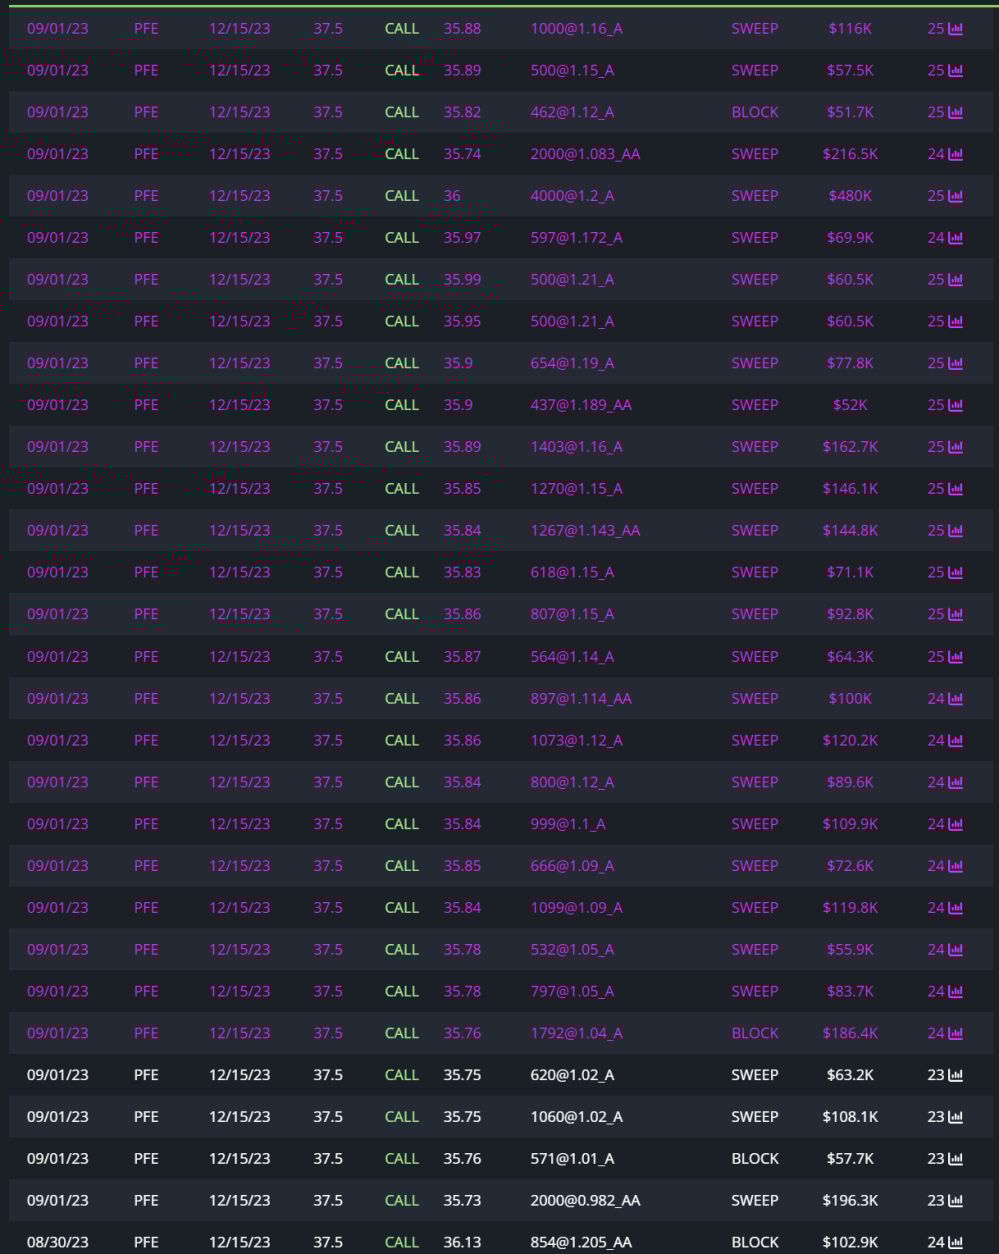Select the BLOCK label on $186.4K row
The height and width of the screenshot is (1254, 999).
pyautogui.click(x=755, y=1033)
